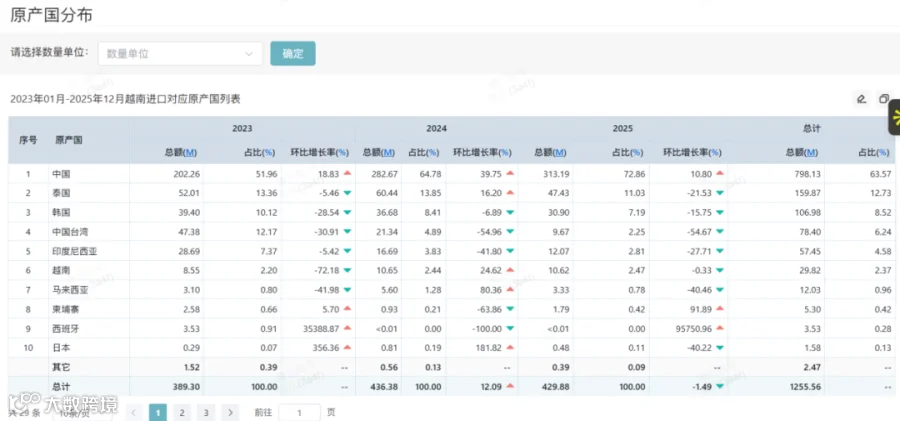Click the 2023 占比 (%) header link
Viewport: 900px width, 421px height.
click(x=270, y=153)
